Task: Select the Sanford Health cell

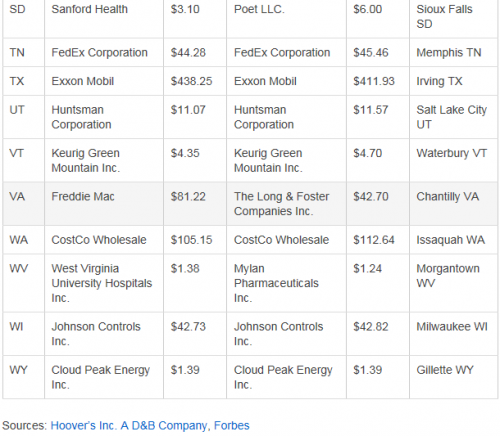Action: (x=104, y=17)
